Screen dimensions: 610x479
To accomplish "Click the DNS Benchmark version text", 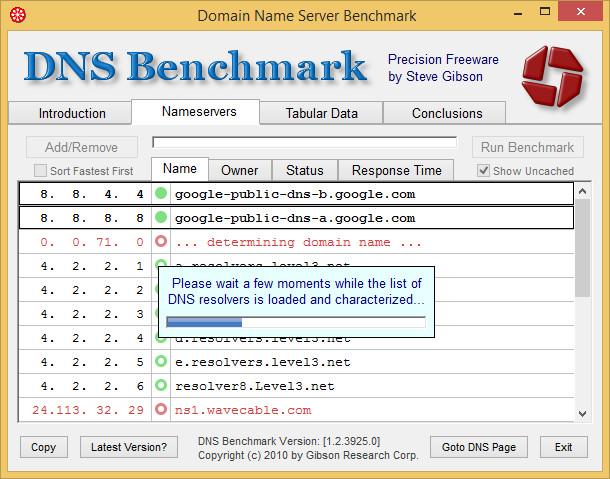I will pyautogui.click(x=289, y=441).
